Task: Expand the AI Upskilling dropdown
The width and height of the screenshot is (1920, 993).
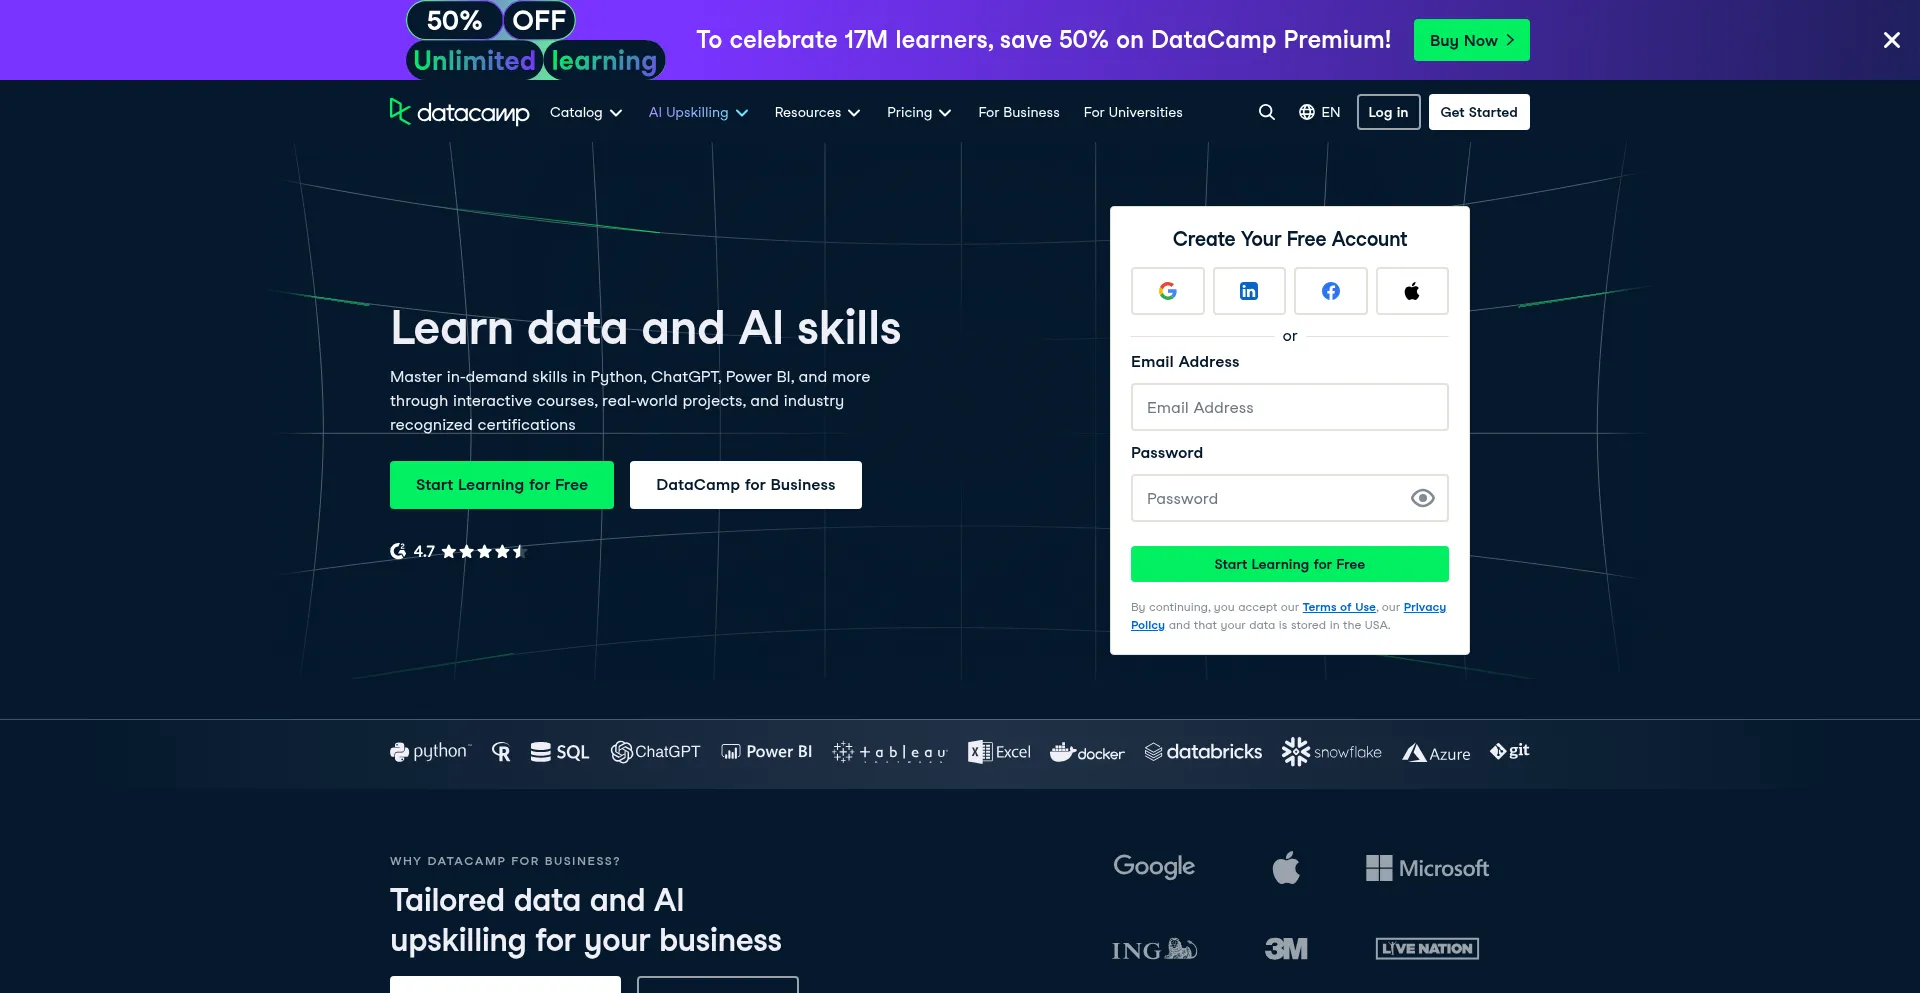Action: tap(698, 112)
